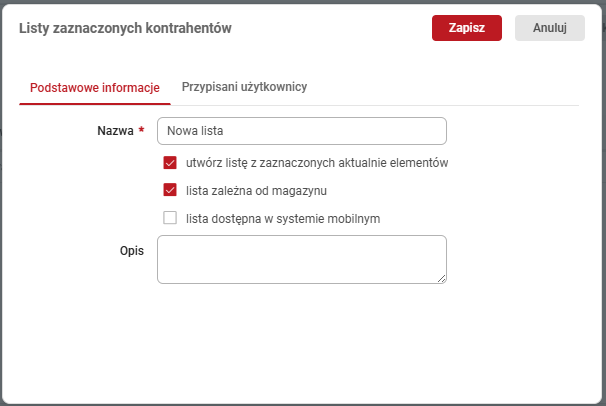This screenshot has height=406, width=606.
Task: Click the red required asterisk beside Nazwa
Action: pyautogui.click(x=142, y=131)
